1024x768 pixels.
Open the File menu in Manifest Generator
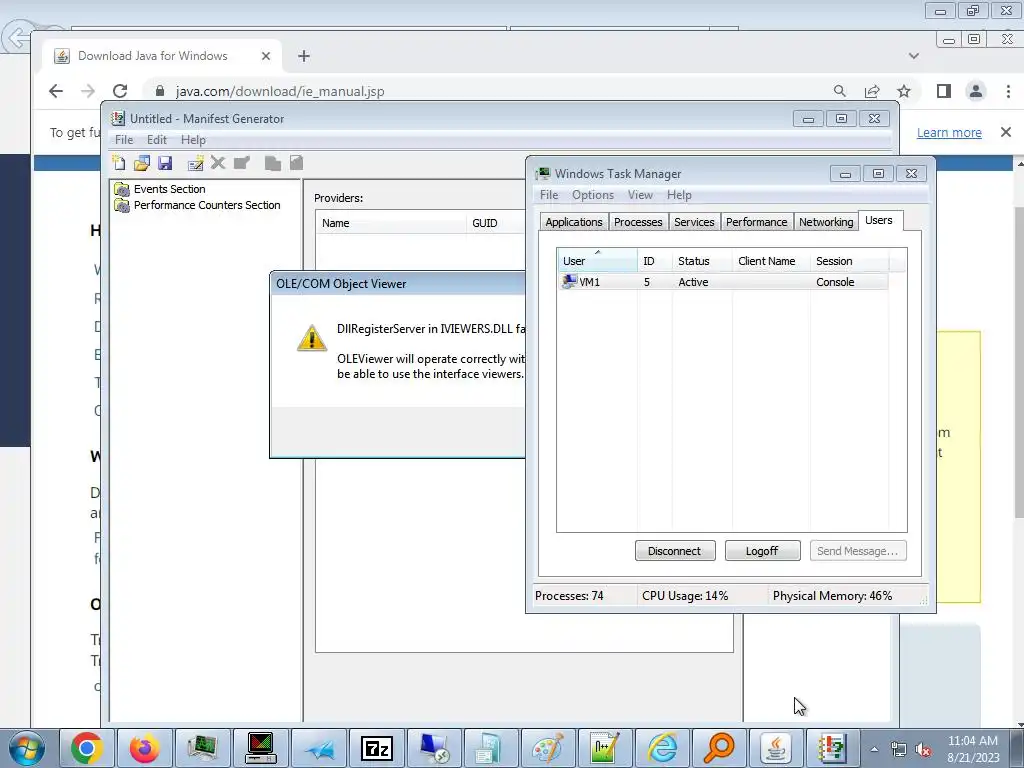coord(124,140)
